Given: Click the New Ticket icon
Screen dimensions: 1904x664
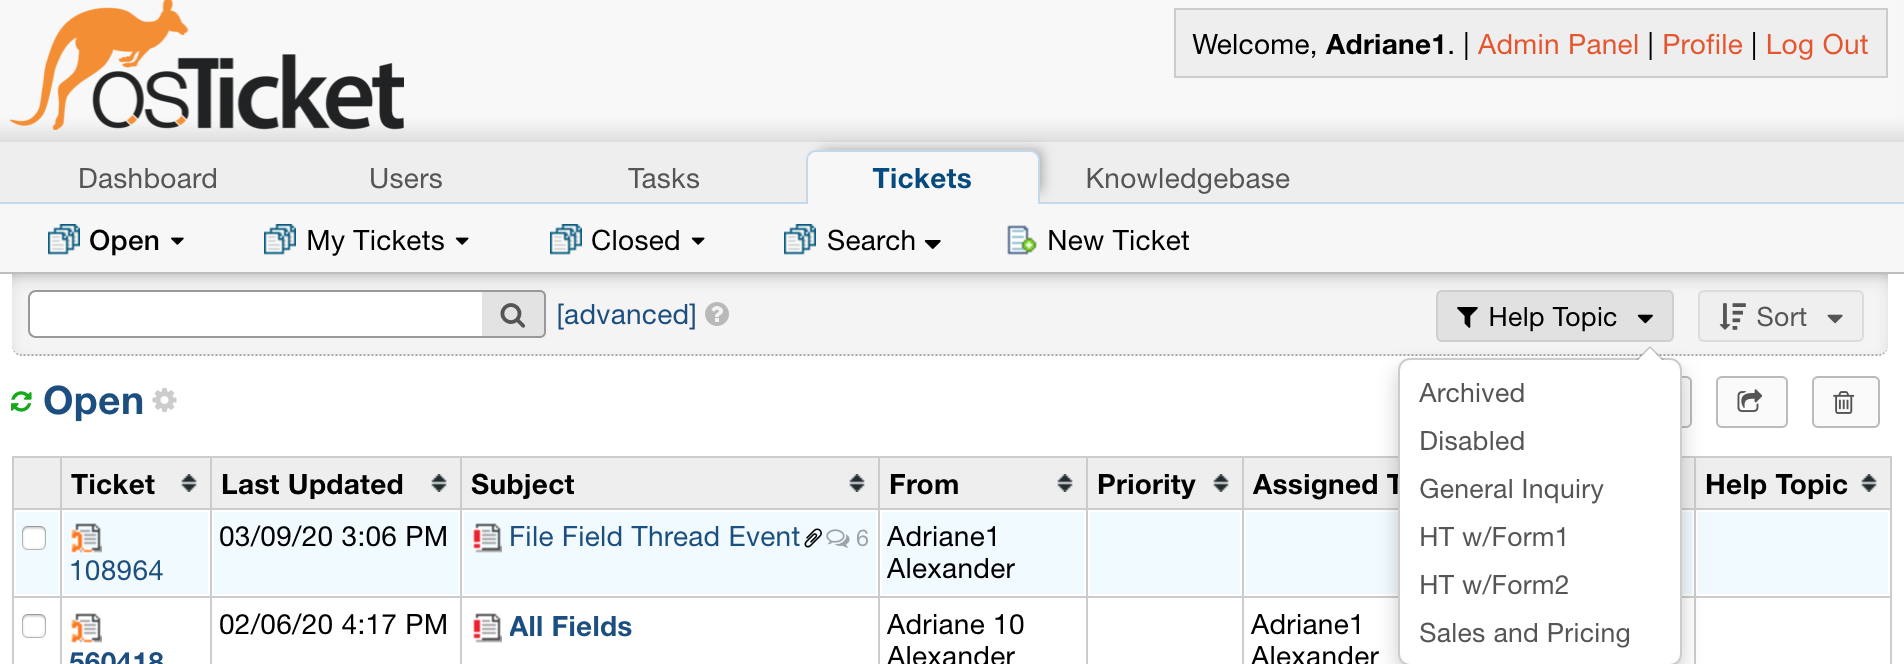Looking at the screenshot, I should [x=1020, y=241].
